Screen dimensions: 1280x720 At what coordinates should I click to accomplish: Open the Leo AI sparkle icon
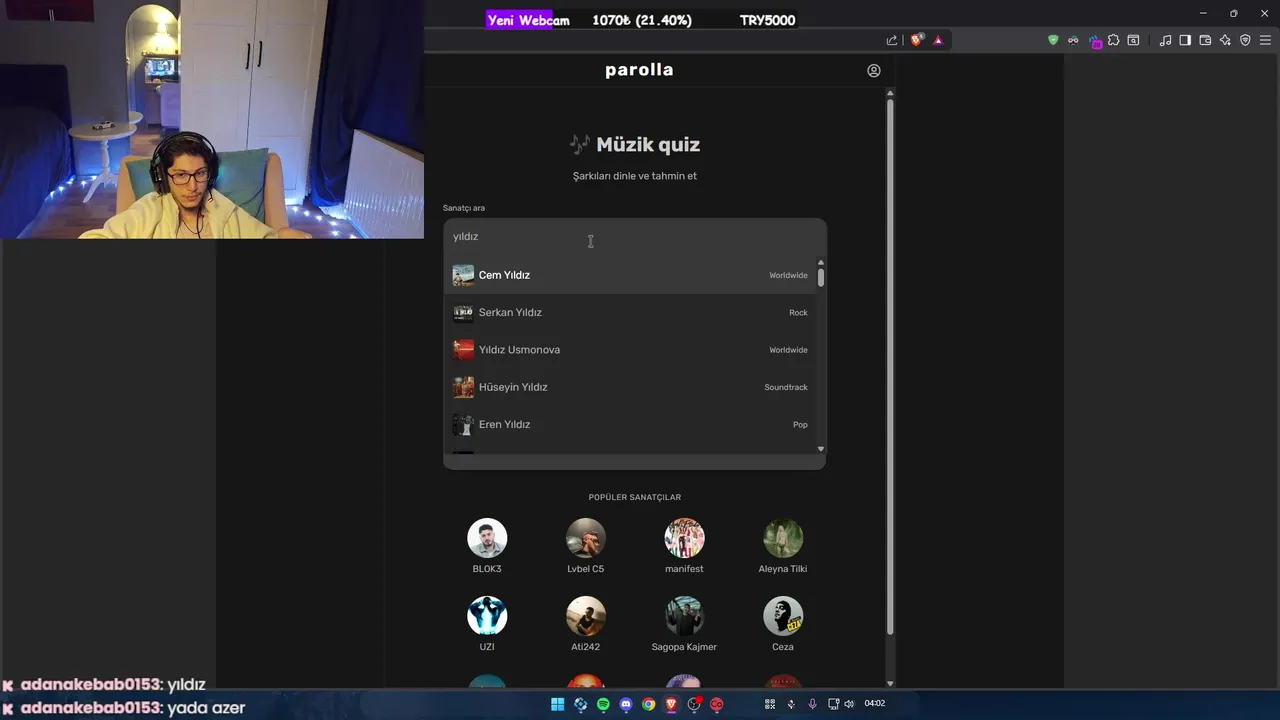click(x=1225, y=40)
